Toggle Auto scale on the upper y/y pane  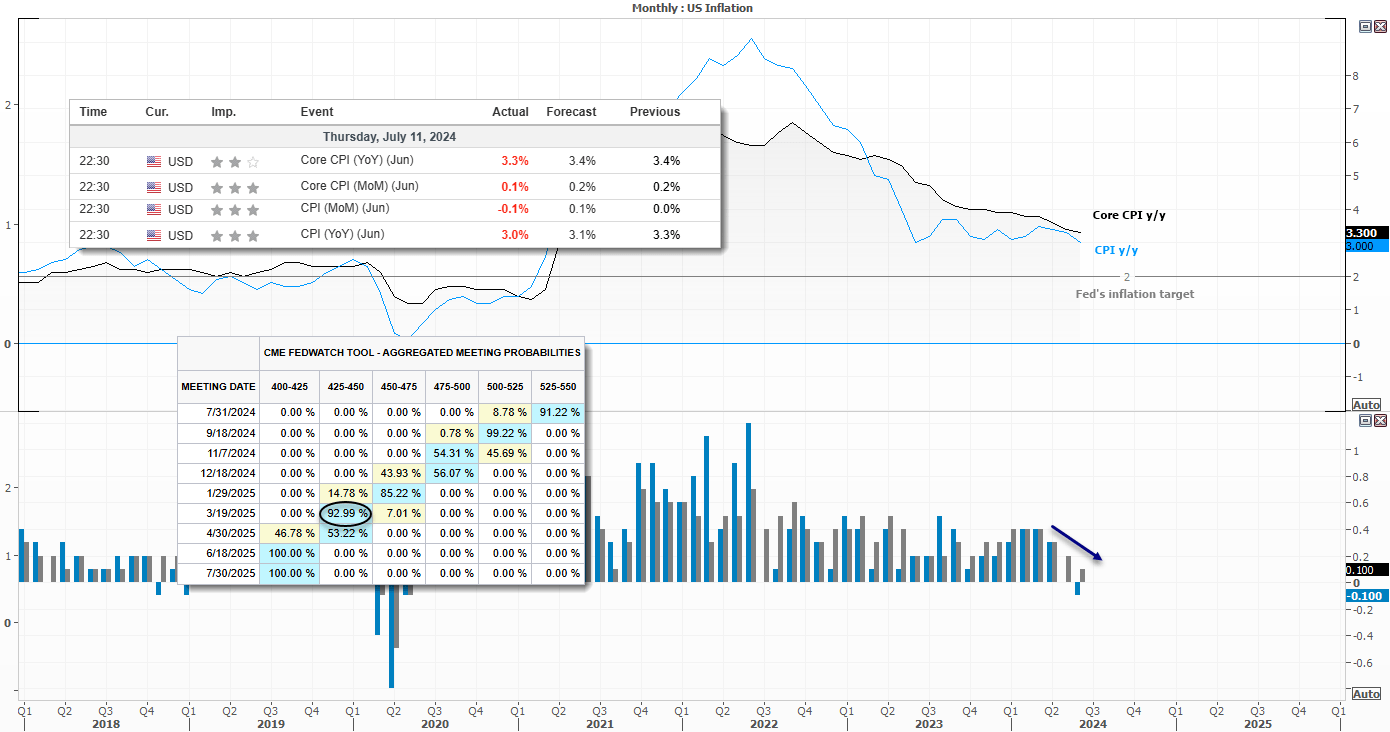coord(1366,405)
